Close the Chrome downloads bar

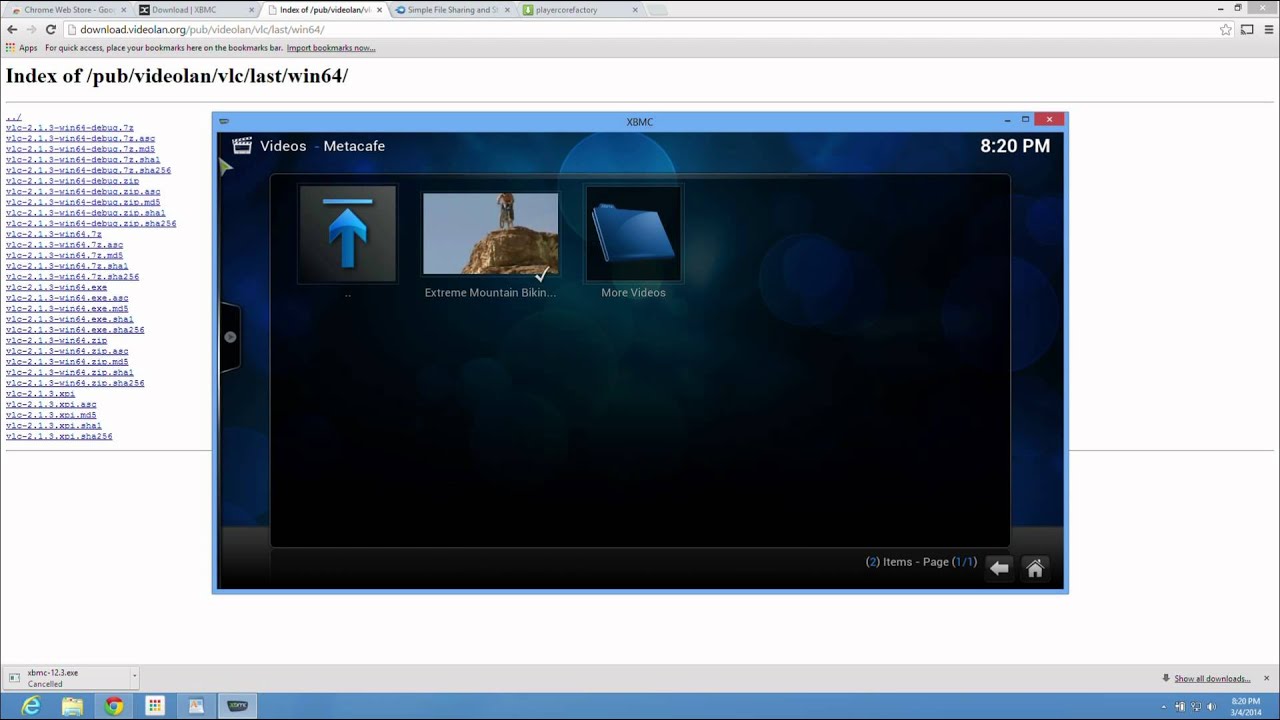[x=1266, y=678]
